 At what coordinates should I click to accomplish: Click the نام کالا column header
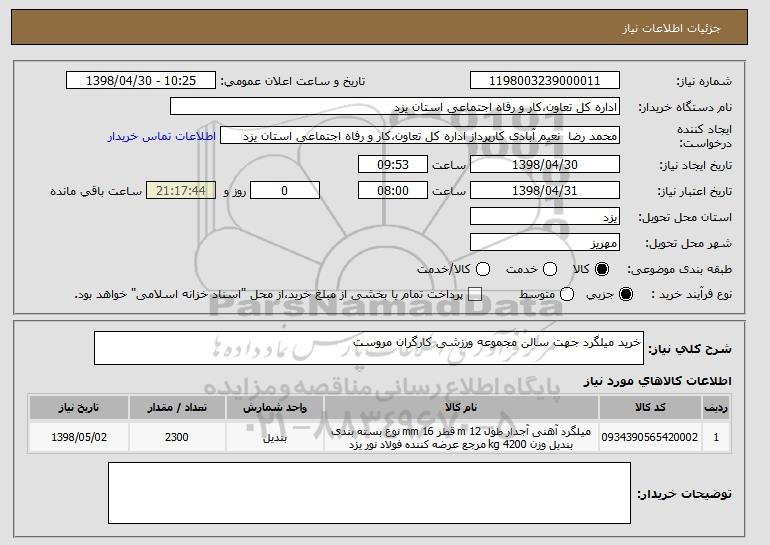pyautogui.click(x=461, y=408)
